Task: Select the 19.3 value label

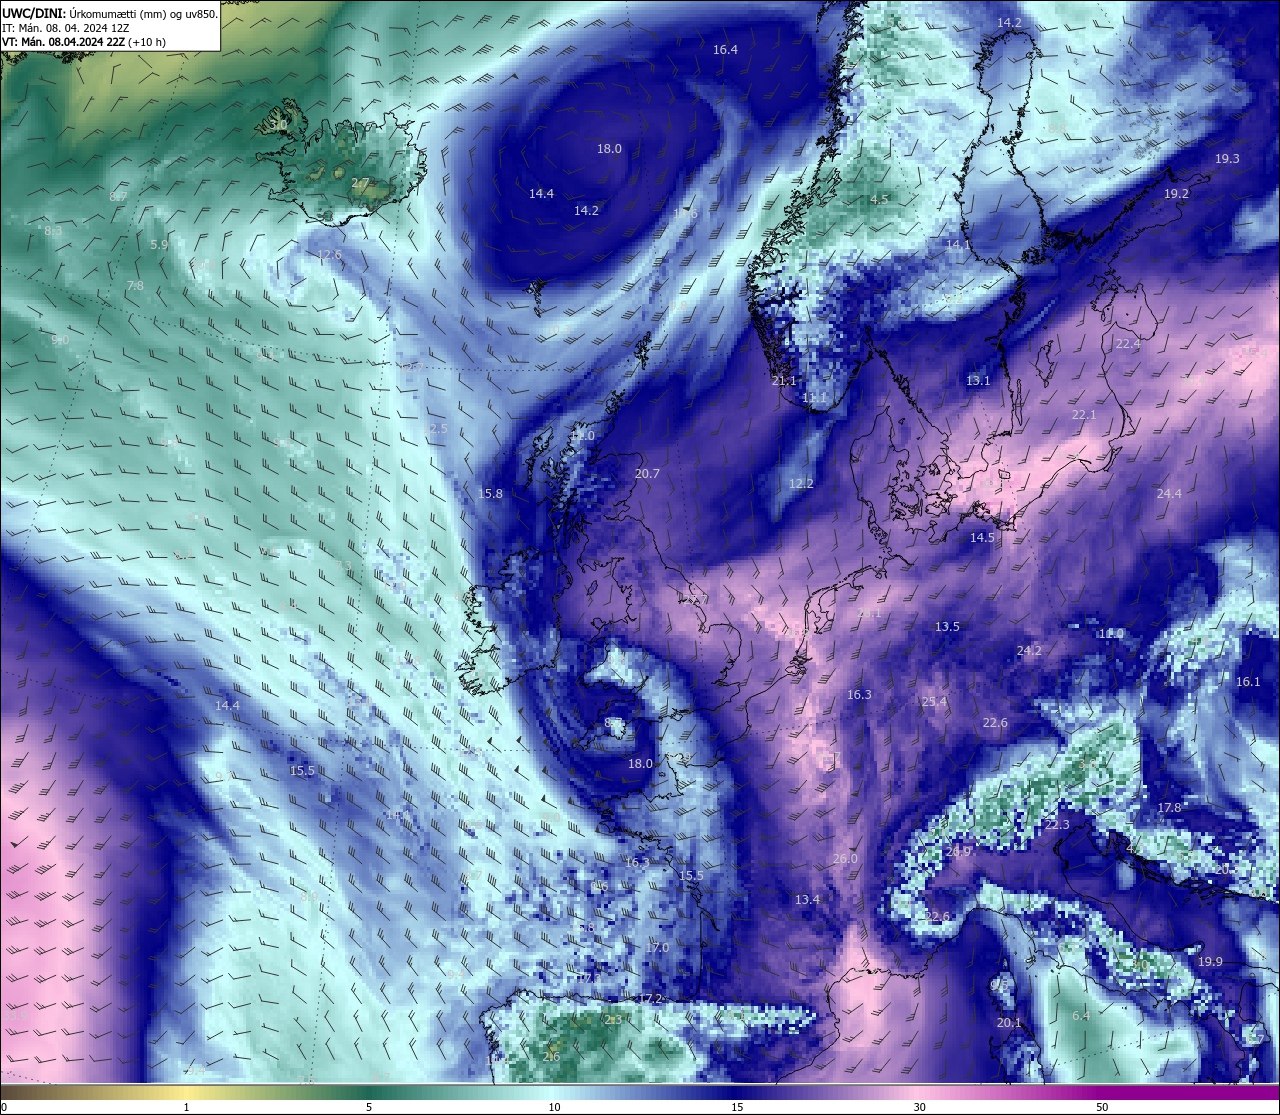Action: click(1227, 159)
